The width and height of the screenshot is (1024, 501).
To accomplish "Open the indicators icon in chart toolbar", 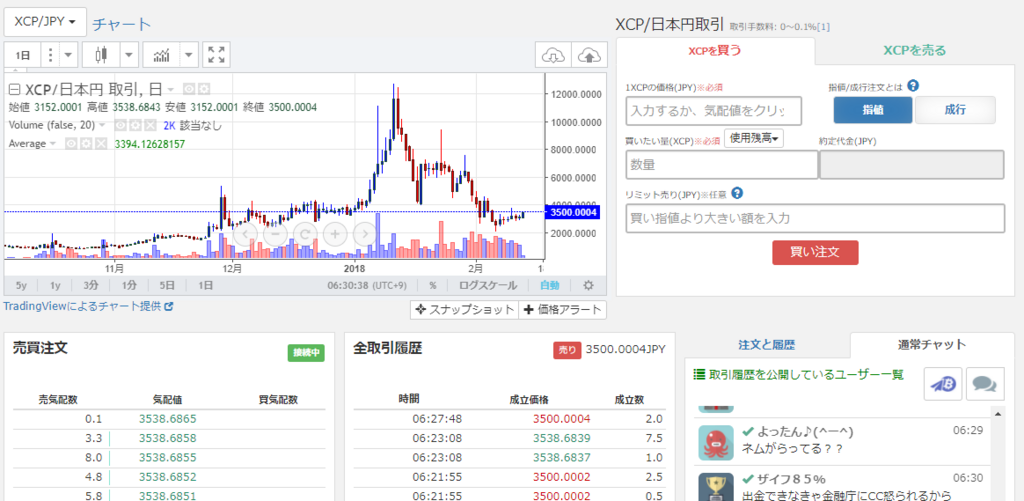I will tap(161, 55).
